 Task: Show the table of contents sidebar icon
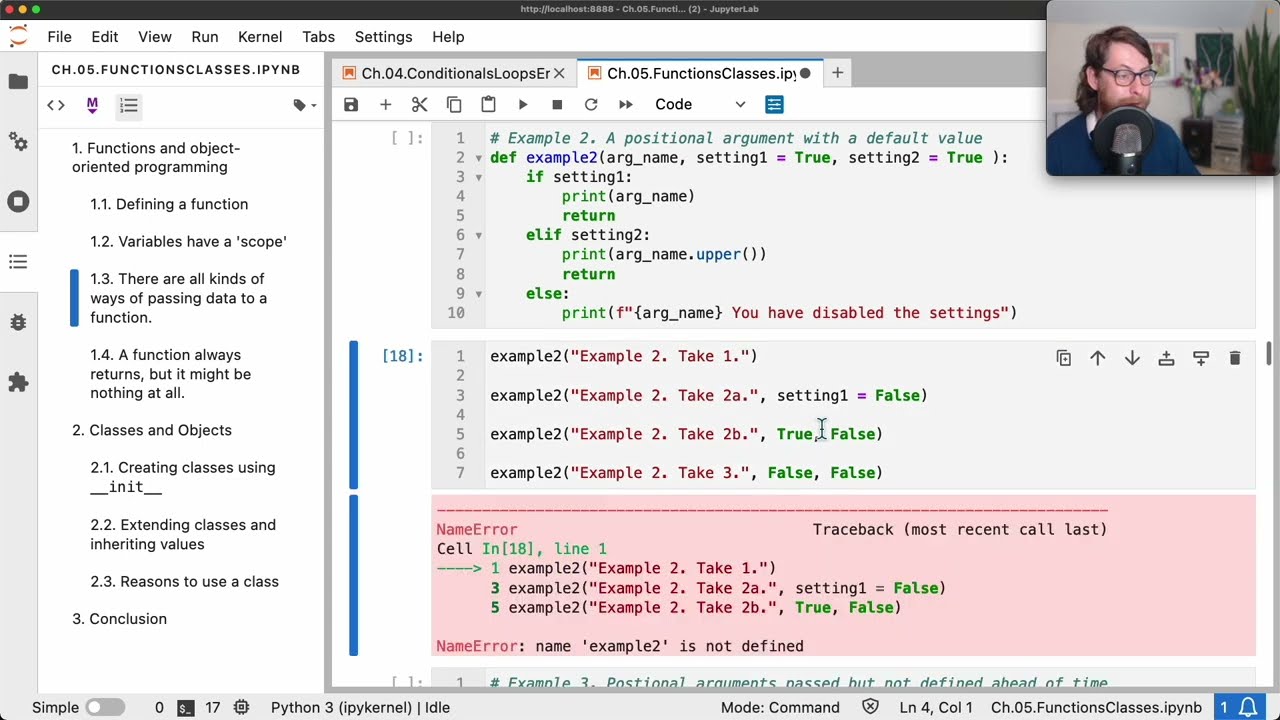coord(18,262)
